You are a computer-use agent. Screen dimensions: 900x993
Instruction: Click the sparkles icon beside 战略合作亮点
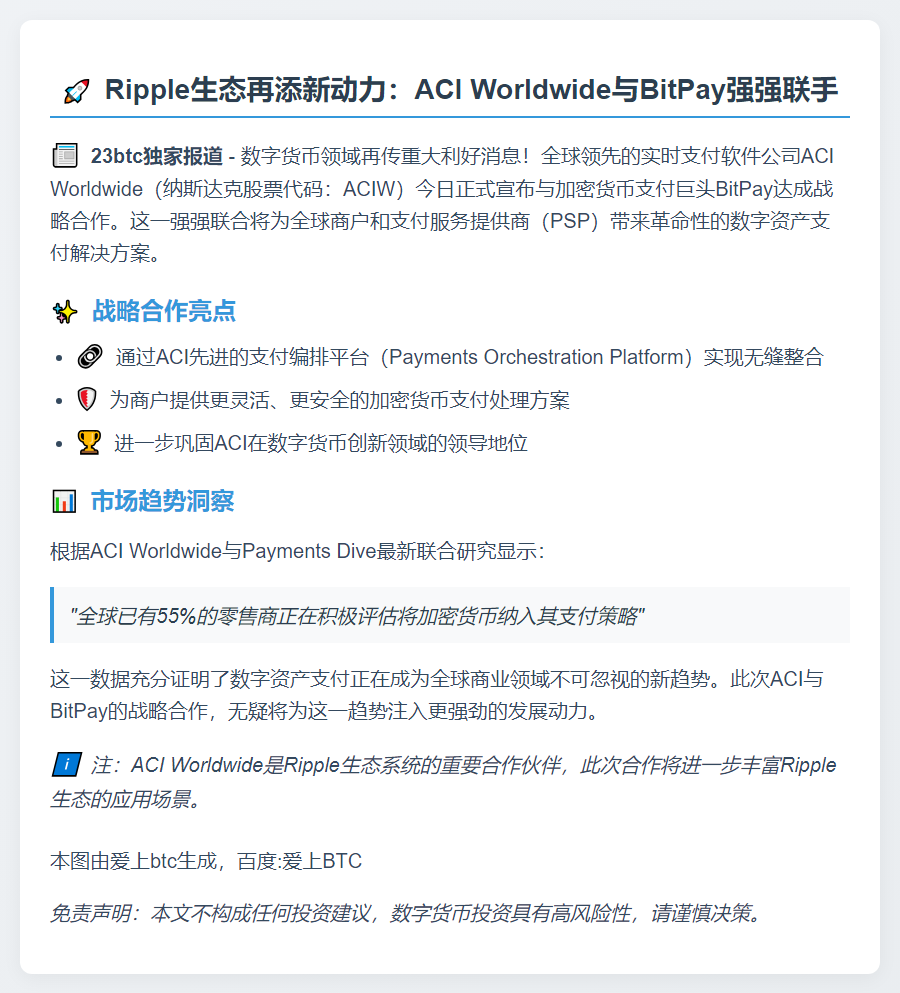point(65,312)
